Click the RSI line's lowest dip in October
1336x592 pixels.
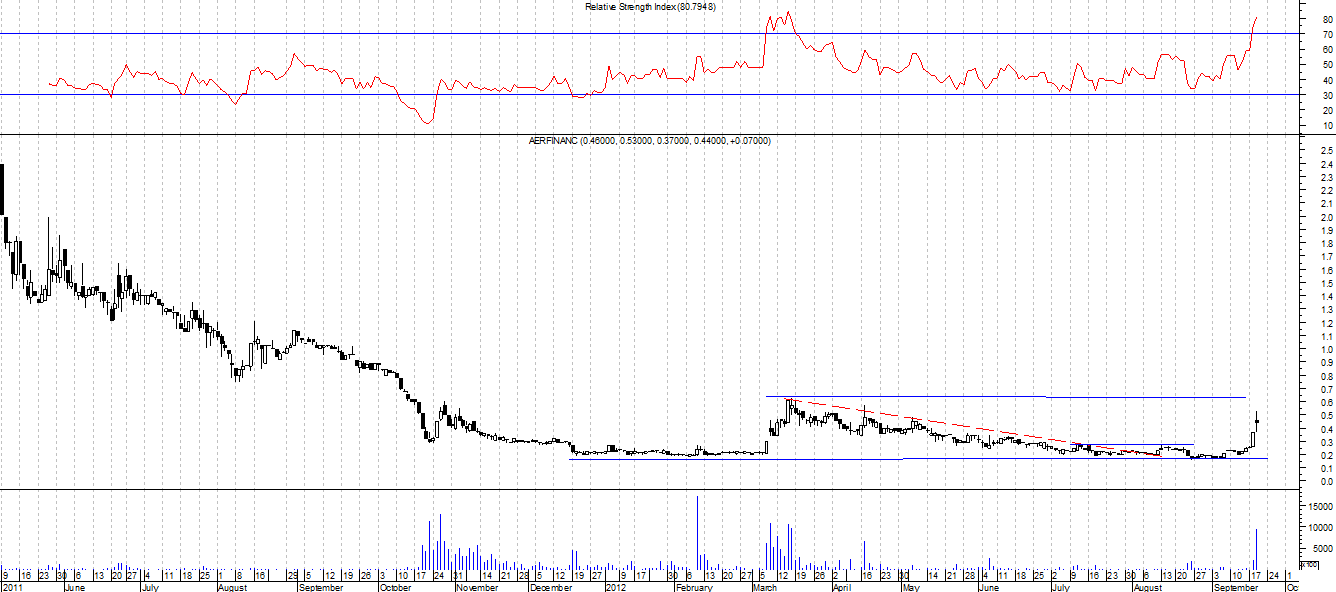[x=428, y=123]
